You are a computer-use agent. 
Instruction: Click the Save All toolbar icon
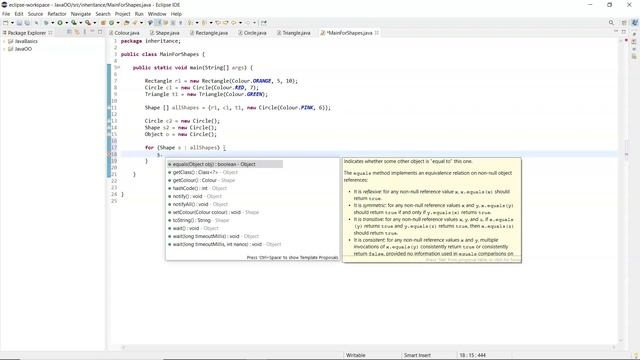(x=27, y=23)
